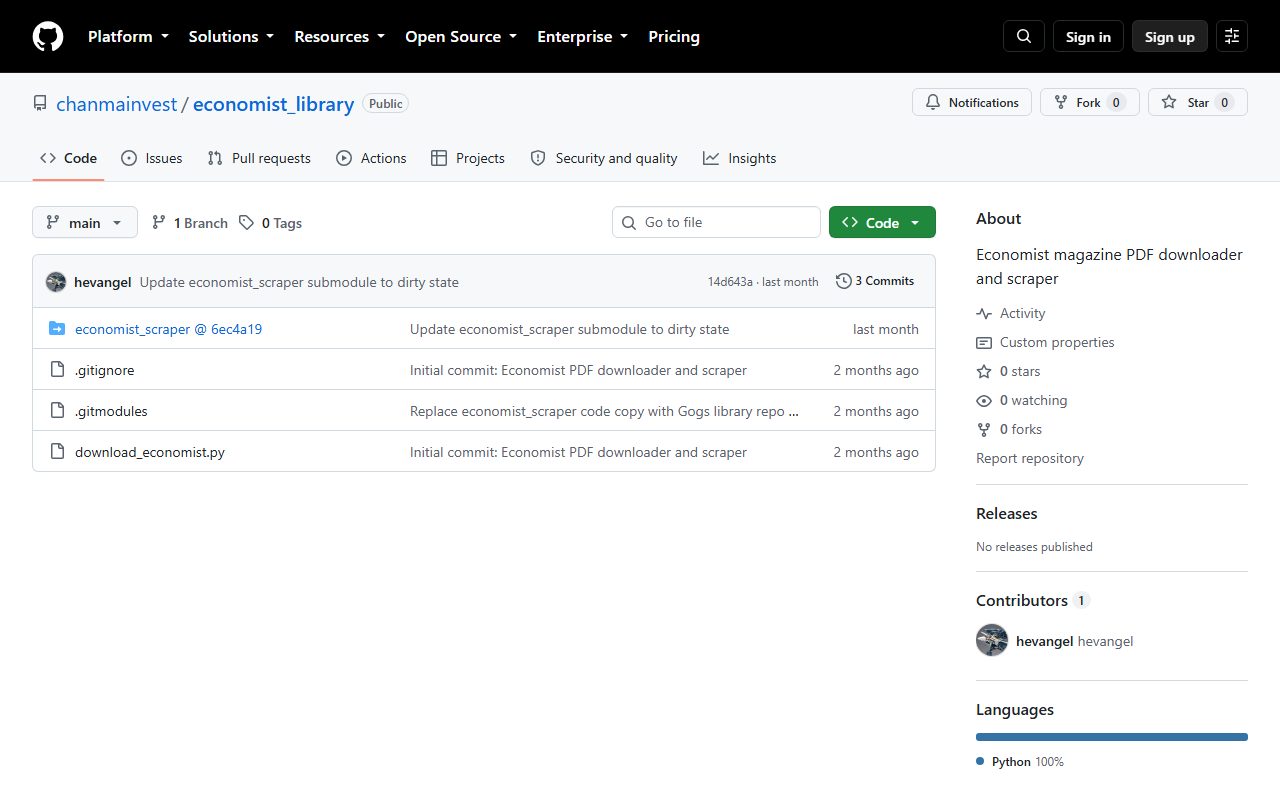
Task: Open the main branch selector dropdown
Action: pyautogui.click(x=85, y=223)
